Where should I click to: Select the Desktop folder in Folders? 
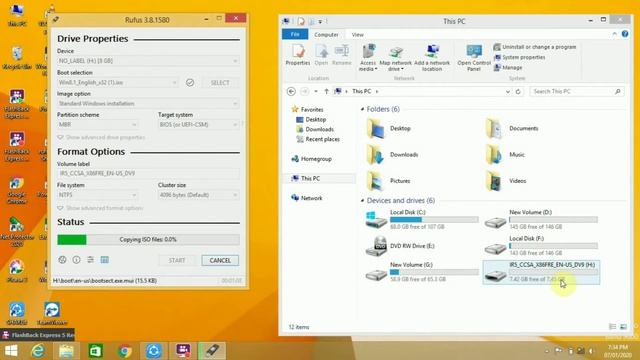click(x=388, y=128)
